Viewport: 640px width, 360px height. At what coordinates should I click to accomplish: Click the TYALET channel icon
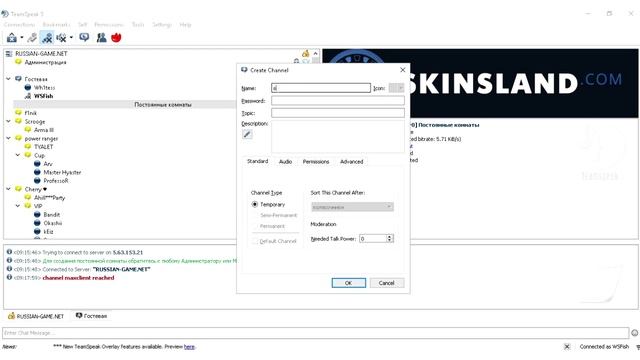tap(28, 147)
